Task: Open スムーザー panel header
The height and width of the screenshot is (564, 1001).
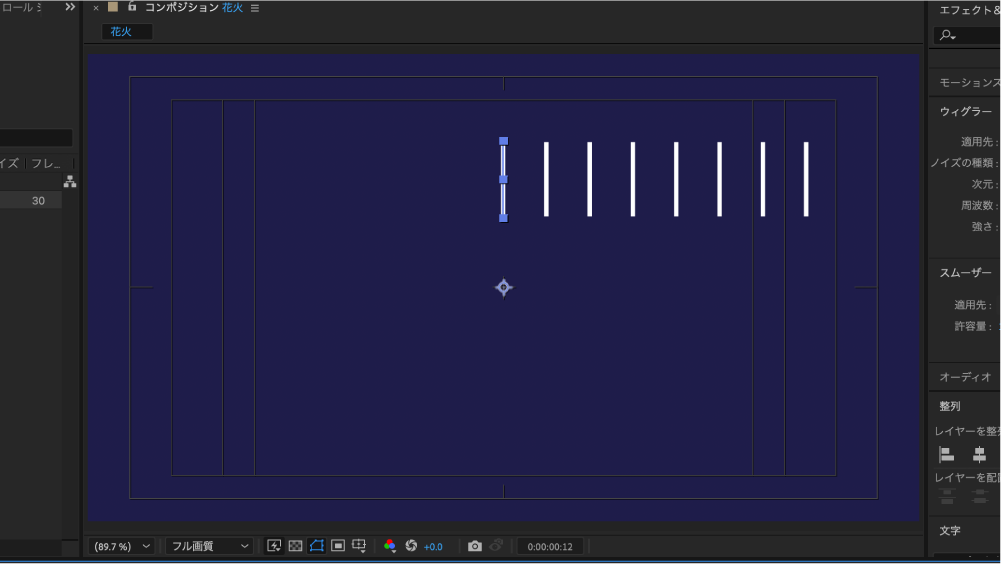Action: pyautogui.click(x=965, y=273)
